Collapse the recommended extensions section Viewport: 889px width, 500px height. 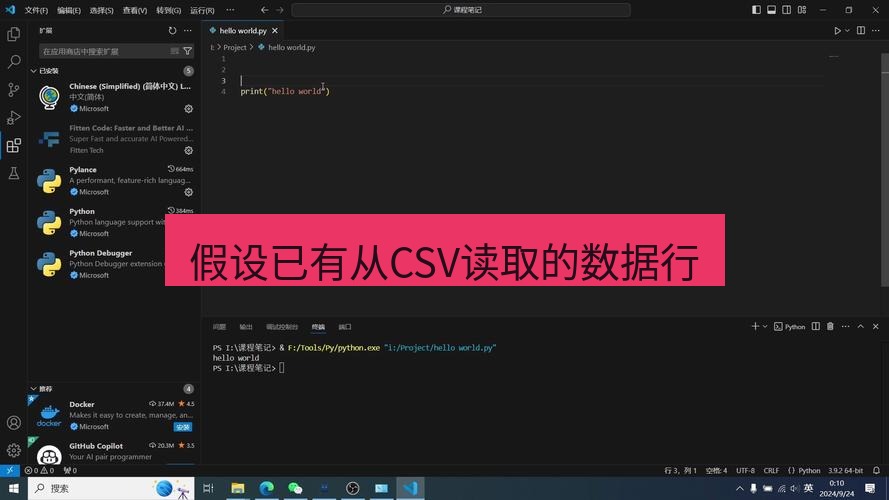[33, 389]
